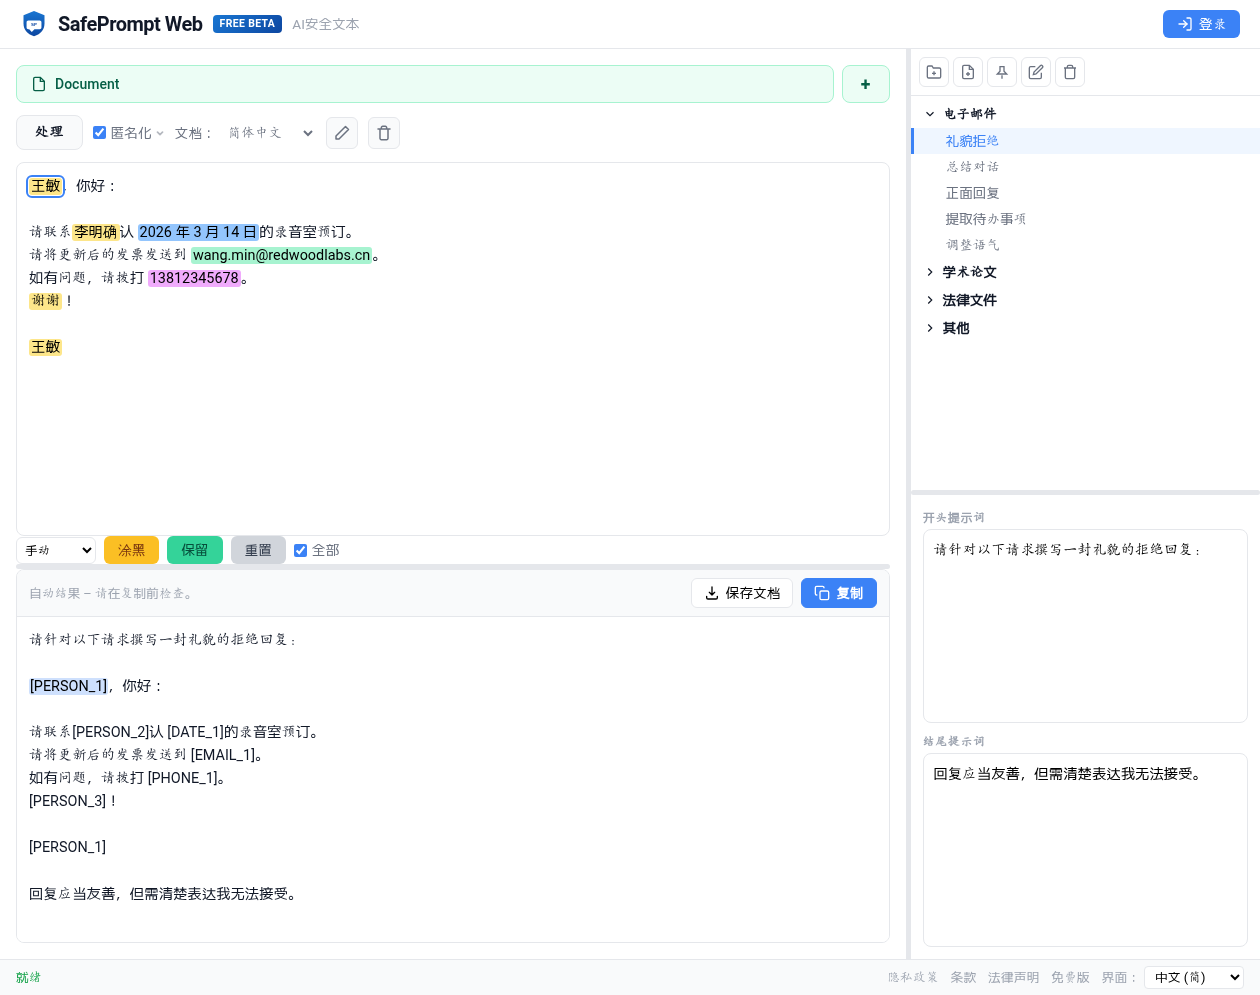Switch to the Document tab
1260x995 pixels.
tap(424, 84)
